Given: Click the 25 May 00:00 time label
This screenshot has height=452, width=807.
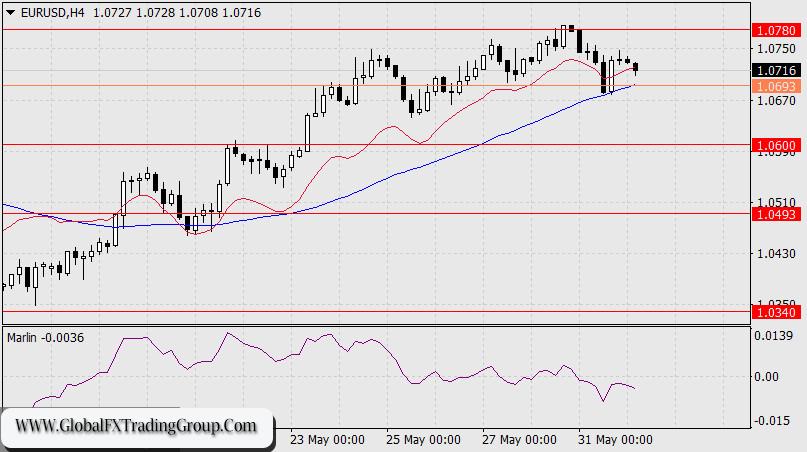Looking at the screenshot, I should tap(424, 440).
